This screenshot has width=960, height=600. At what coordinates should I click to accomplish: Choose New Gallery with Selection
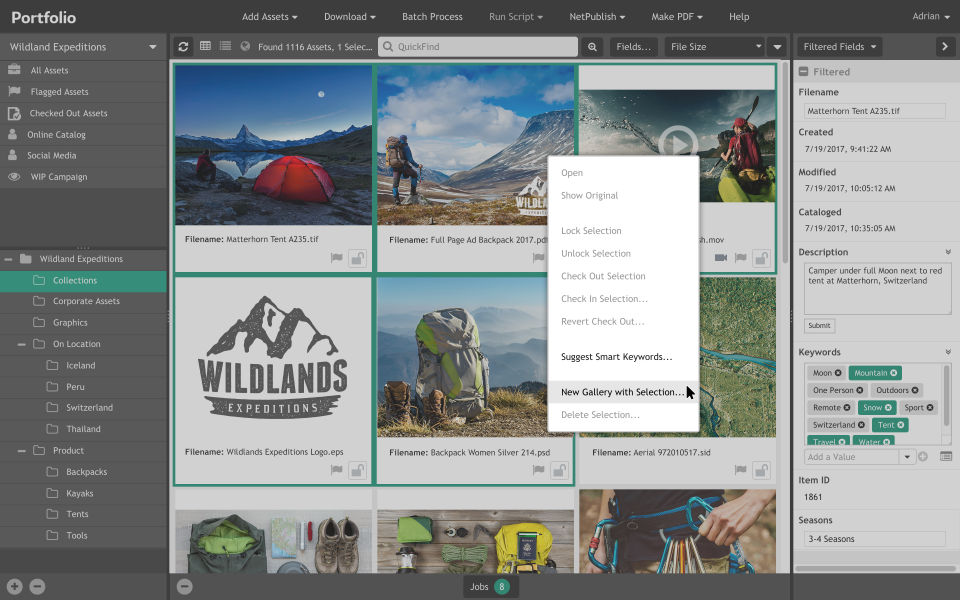click(x=623, y=392)
